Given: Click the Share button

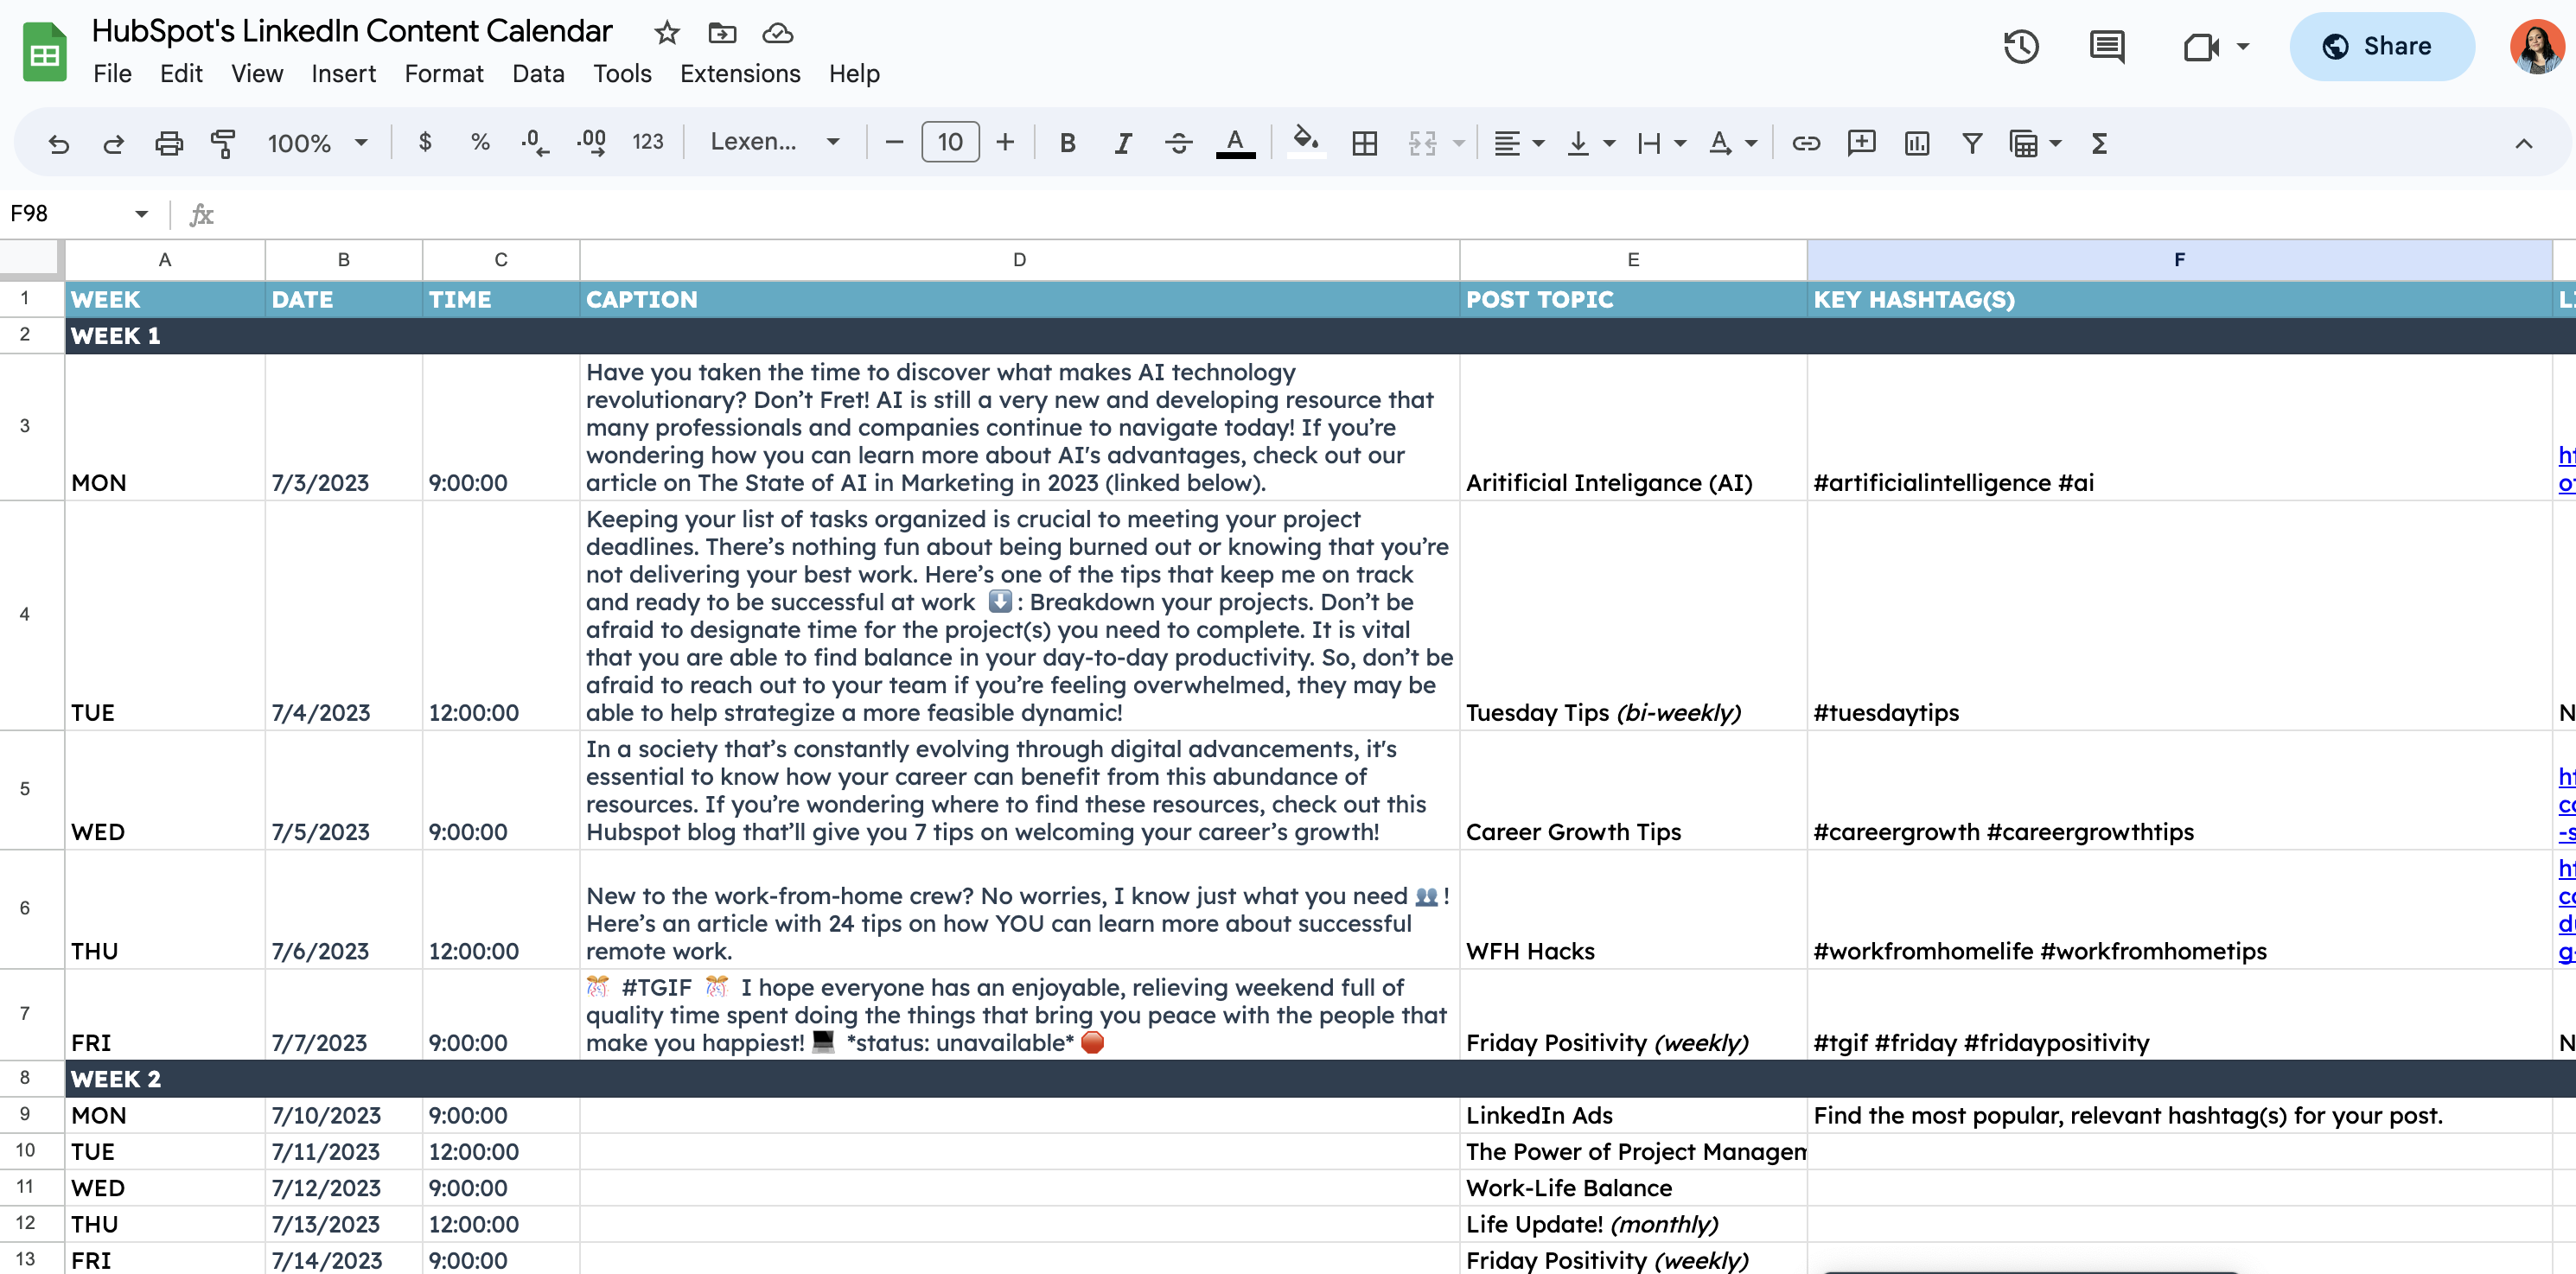Looking at the screenshot, I should (2381, 46).
